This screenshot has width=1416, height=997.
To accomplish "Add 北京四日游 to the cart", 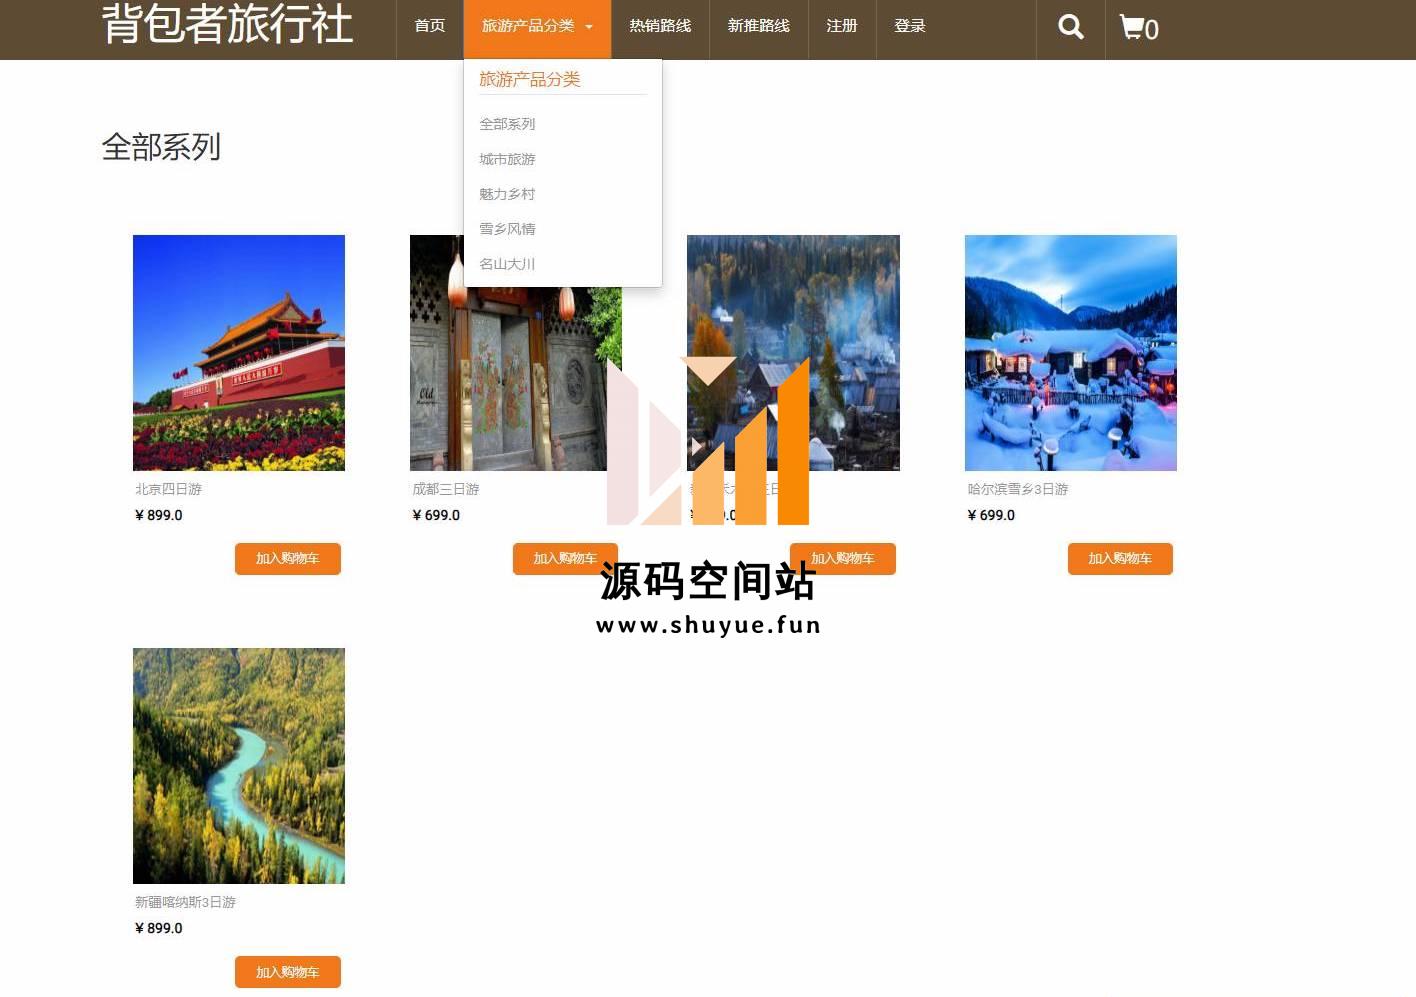I will point(288,559).
